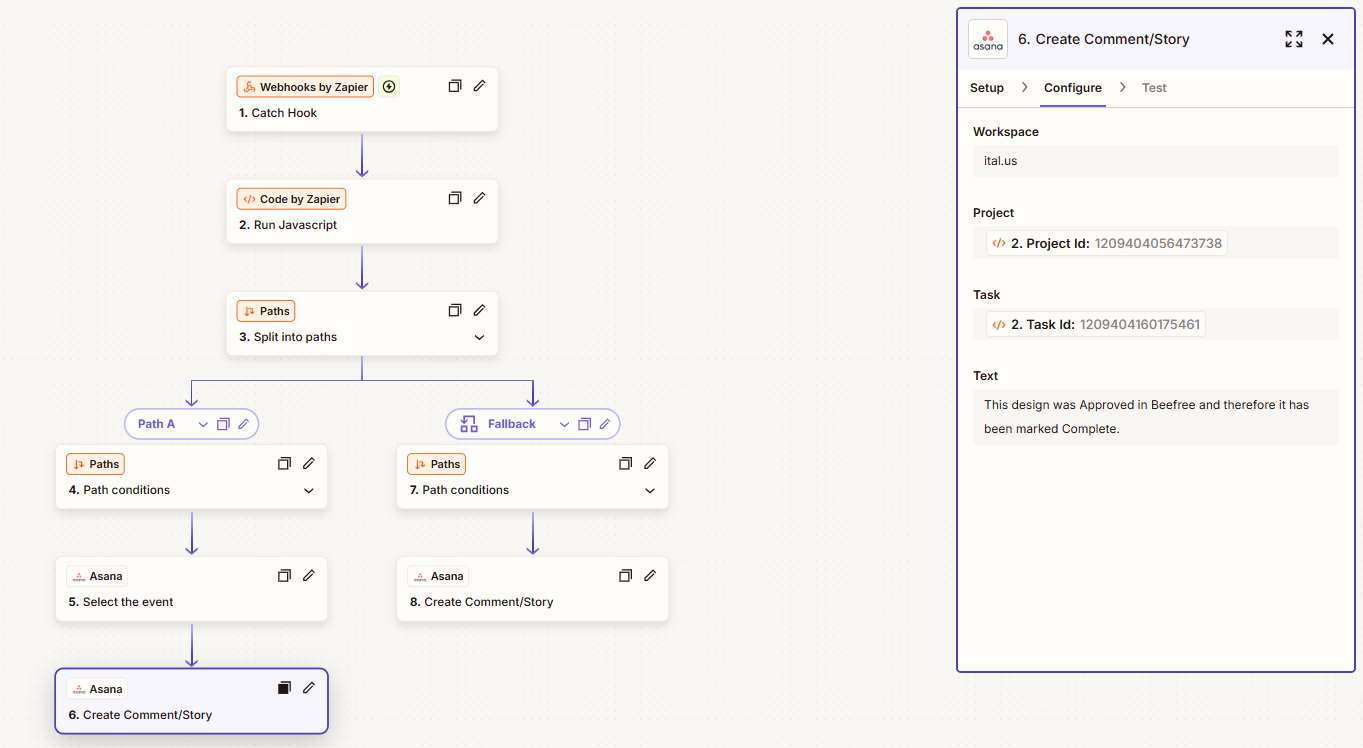Copy the Split into paths step

(x=455, y=310)
